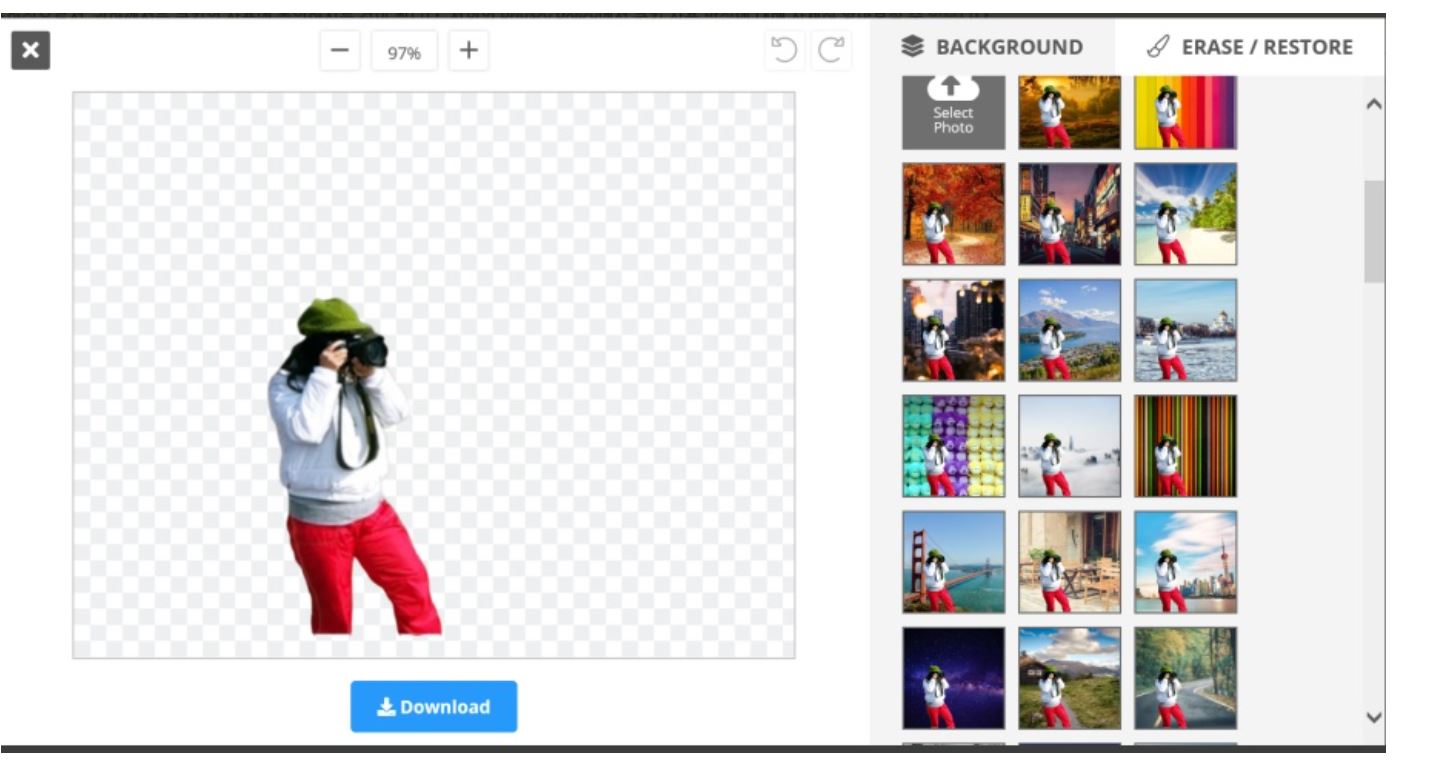Choose the rainbow vertical stripes background
Viewport: 1452px width, 765px height.
1185,112
